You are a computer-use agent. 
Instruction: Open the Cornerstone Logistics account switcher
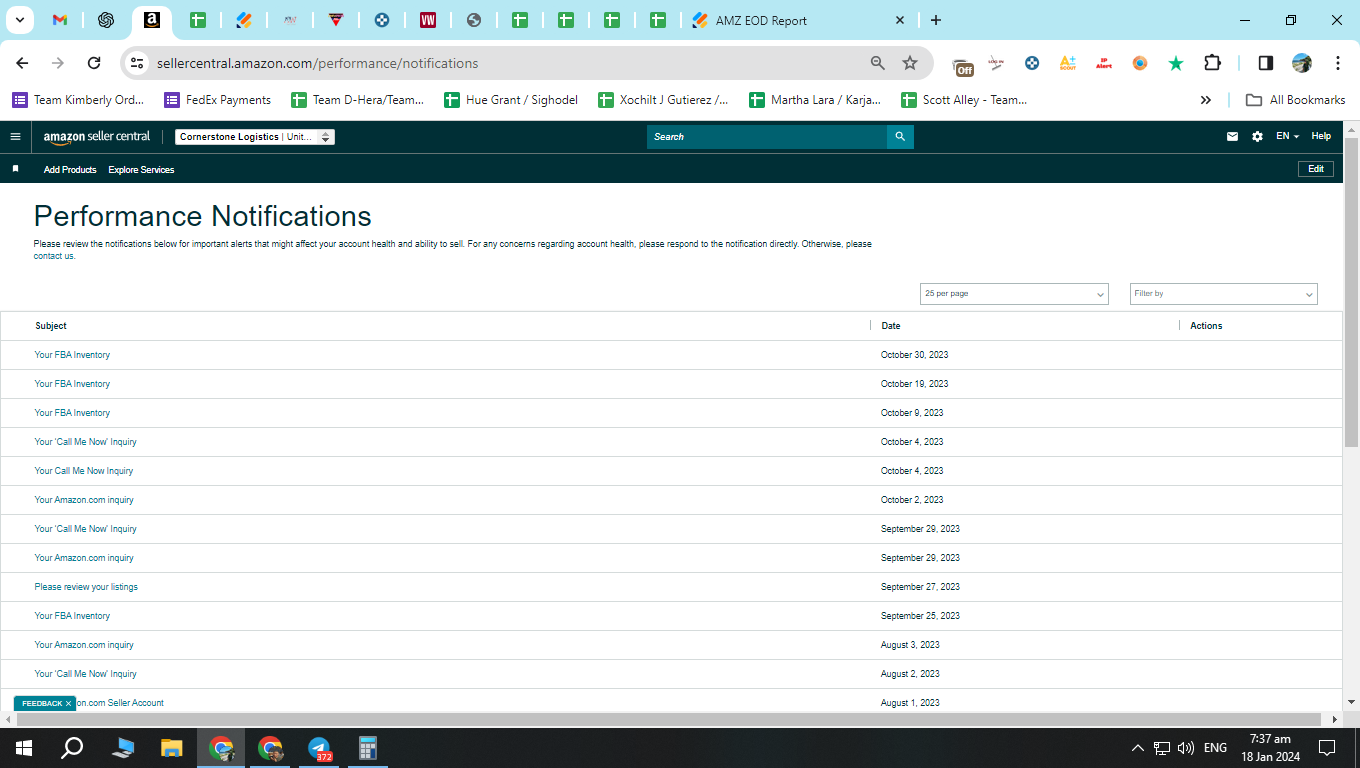click(x=255, y=137)
